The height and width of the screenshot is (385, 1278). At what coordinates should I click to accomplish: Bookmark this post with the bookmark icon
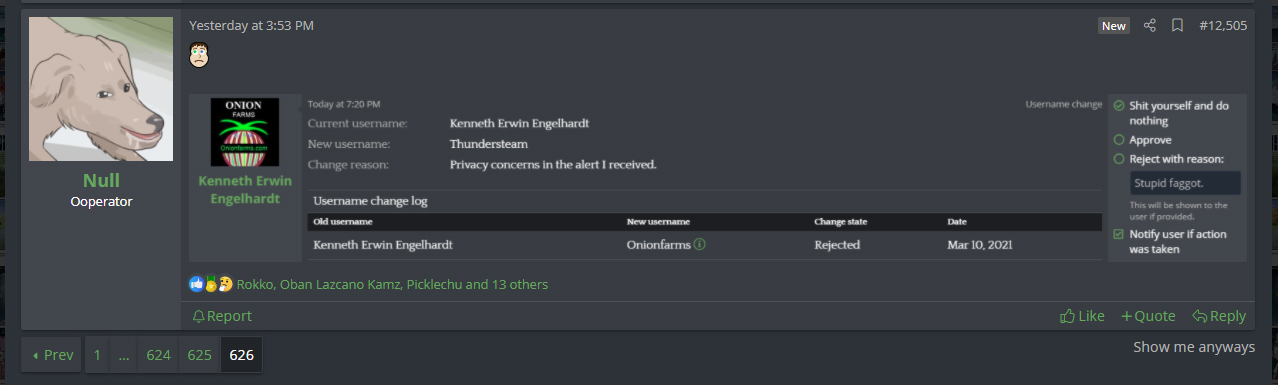[1177, 26]
